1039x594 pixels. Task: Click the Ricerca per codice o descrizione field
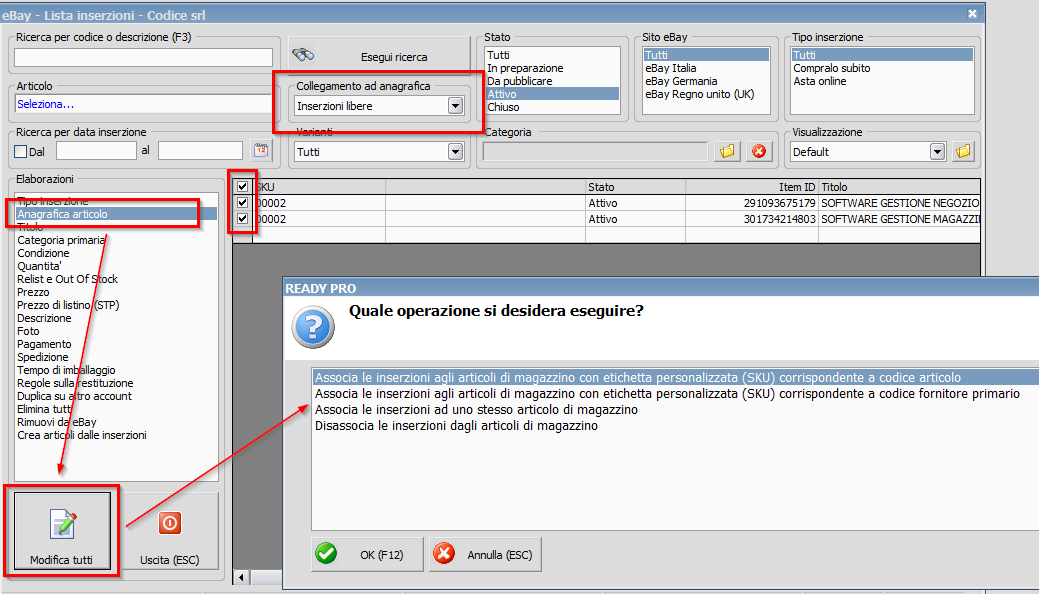[143, 58]
